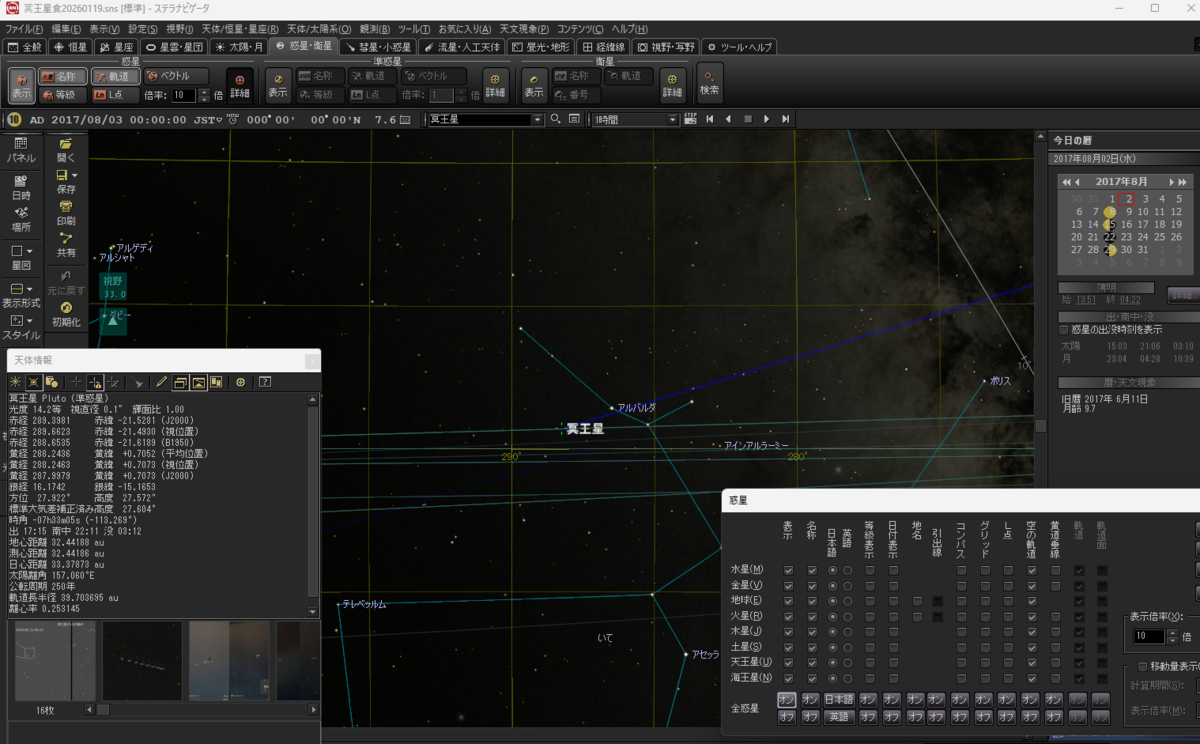Switch to the 経緯線 tab

click(604, 47)
